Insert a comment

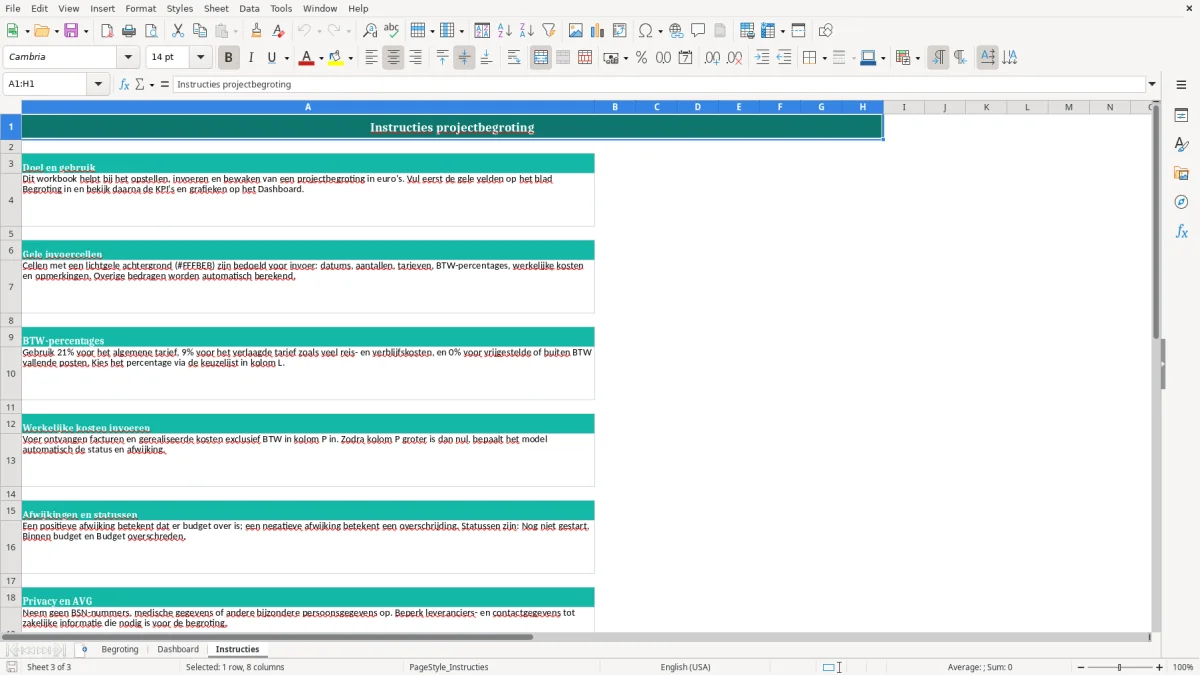coord(699,31)
